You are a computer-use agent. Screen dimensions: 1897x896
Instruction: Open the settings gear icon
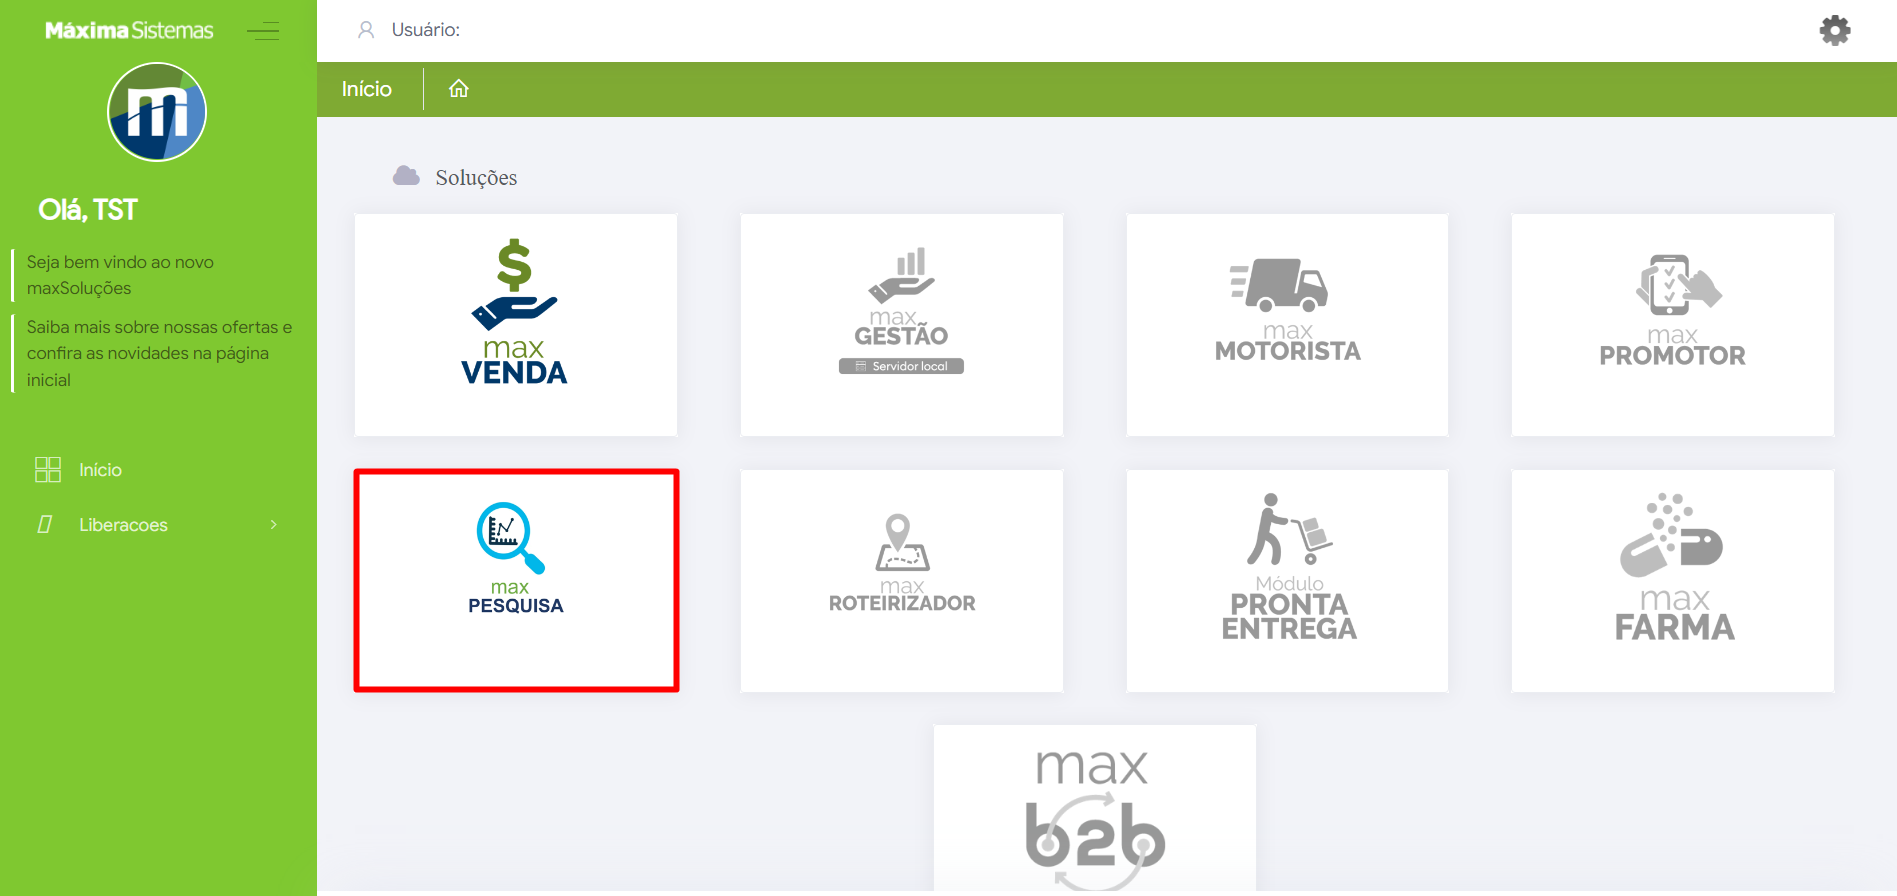click(x=1834, y=30)
